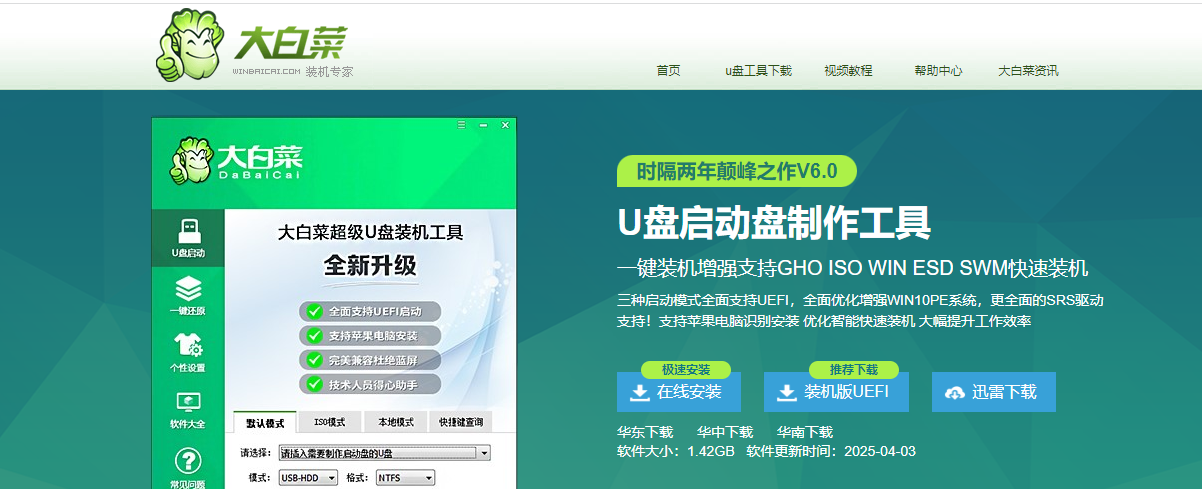Select the U盘启动 sidebar icon
Image resolution: width=1202 pixels, height=489 pixels.
click(188, 238)
